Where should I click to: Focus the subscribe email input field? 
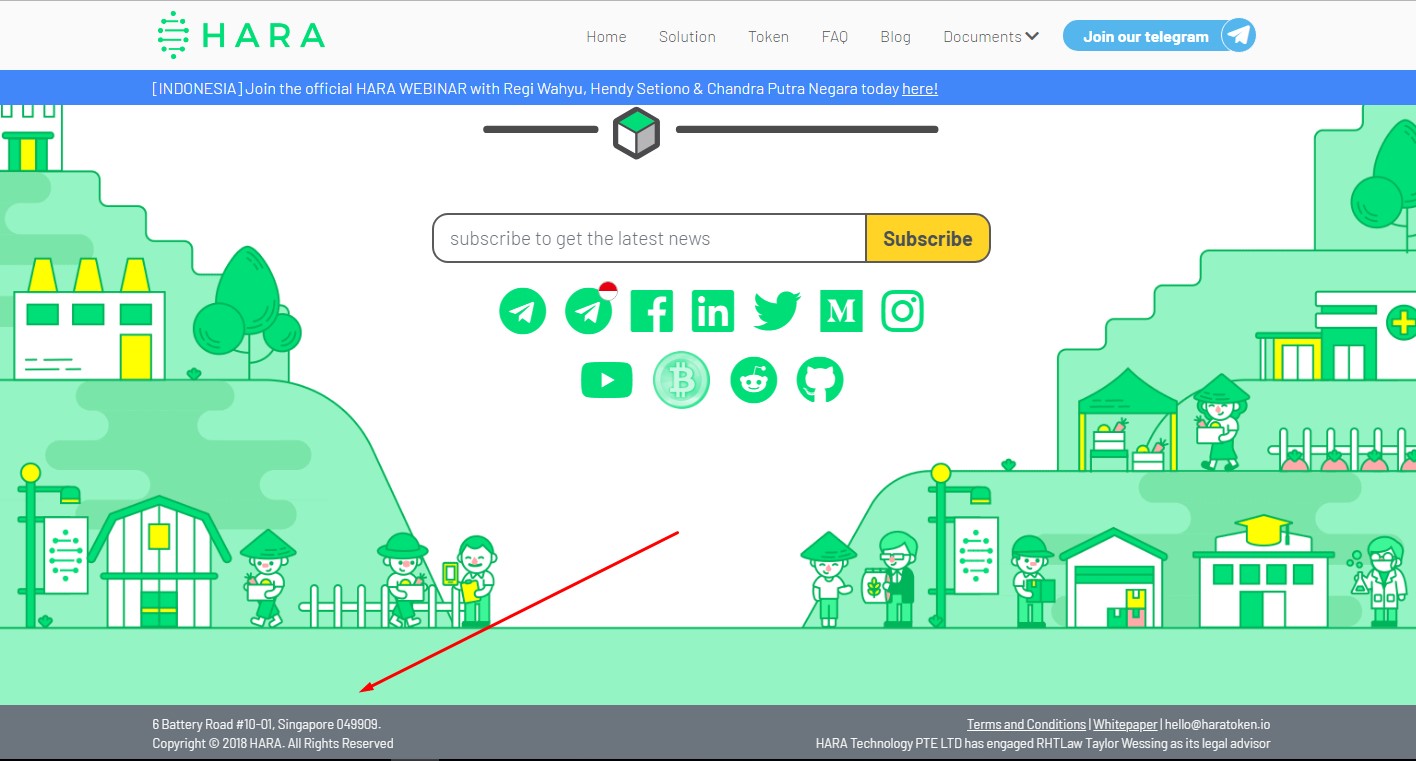click(x=649, y=238)
